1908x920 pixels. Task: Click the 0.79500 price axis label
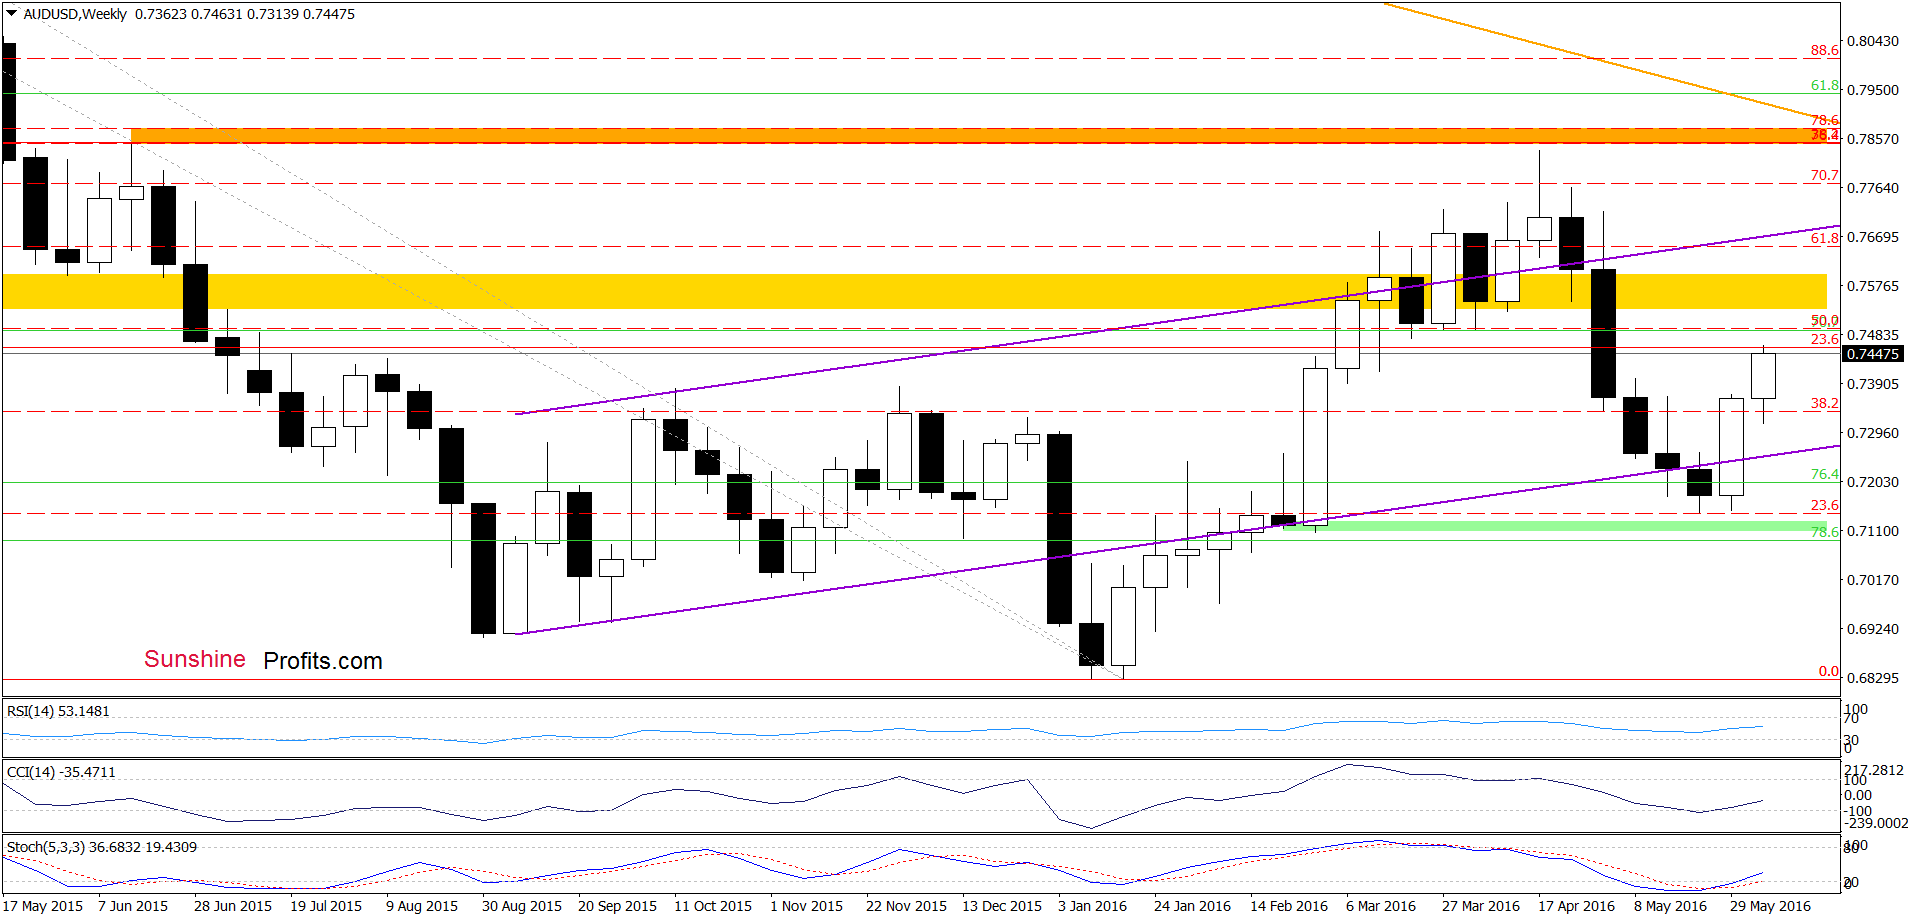tap(1872, 90)
